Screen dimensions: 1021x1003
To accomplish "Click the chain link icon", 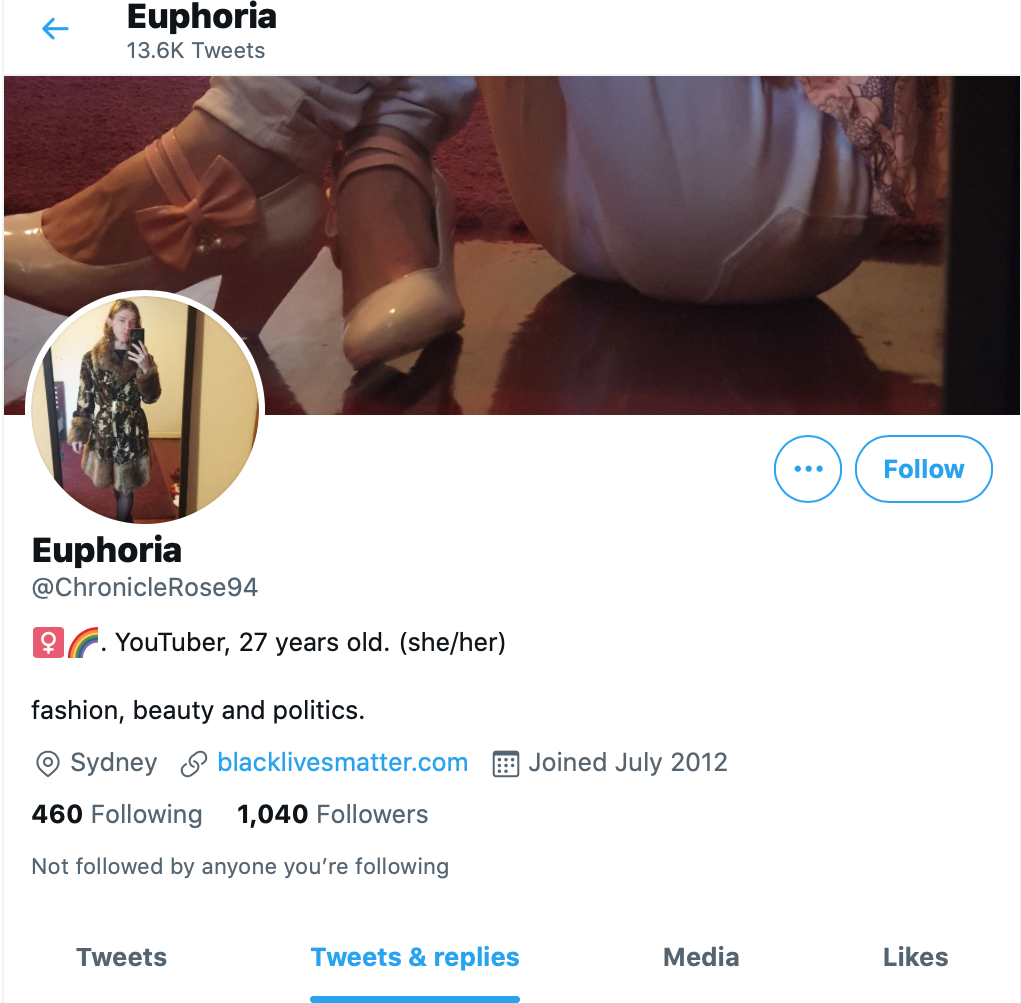I will 194,763.
